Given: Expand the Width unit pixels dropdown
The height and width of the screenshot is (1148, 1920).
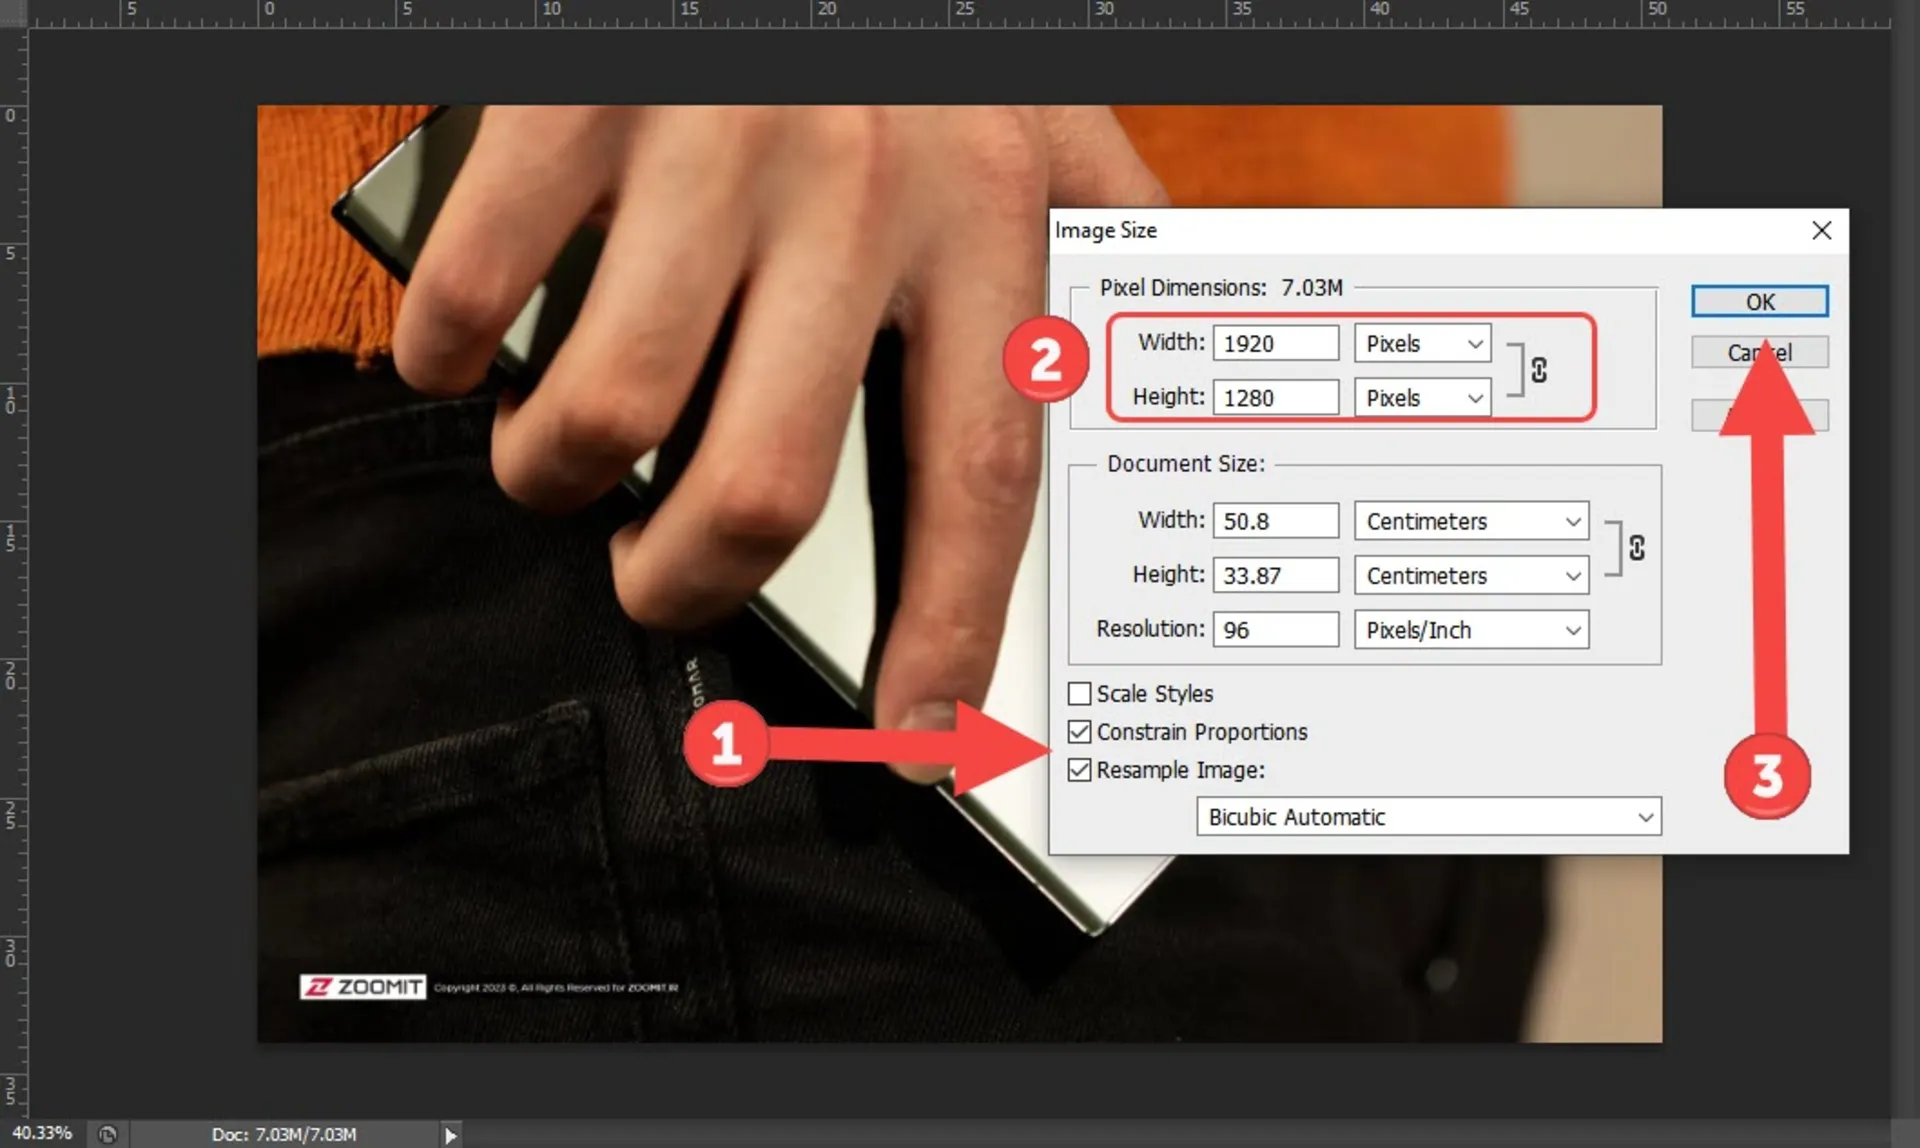Looking at the screenshot, I should 1476,343.
